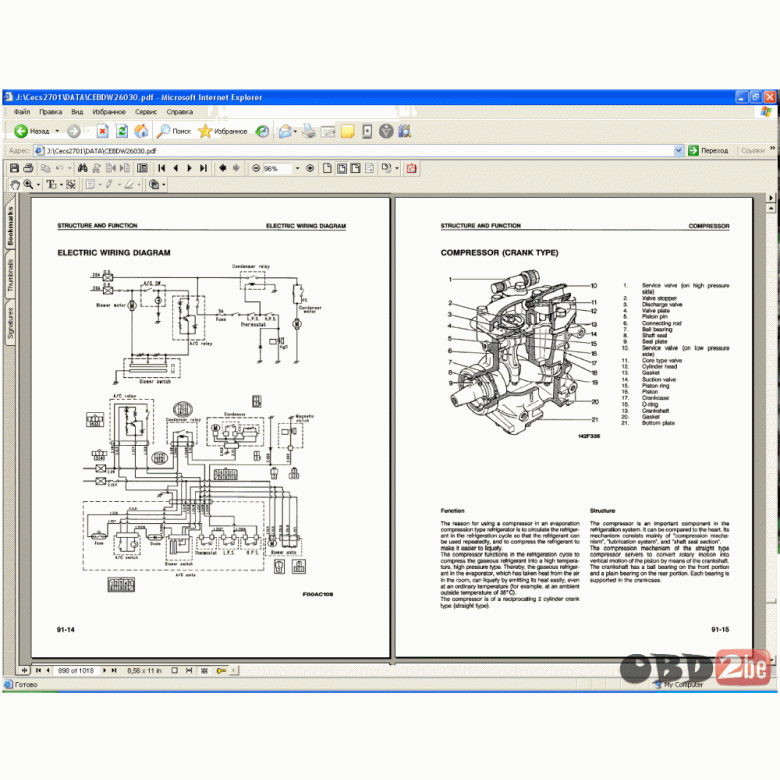Click the yellow key security icon
Viewport: 780px width, 780px height.
[x=221, y=671]
